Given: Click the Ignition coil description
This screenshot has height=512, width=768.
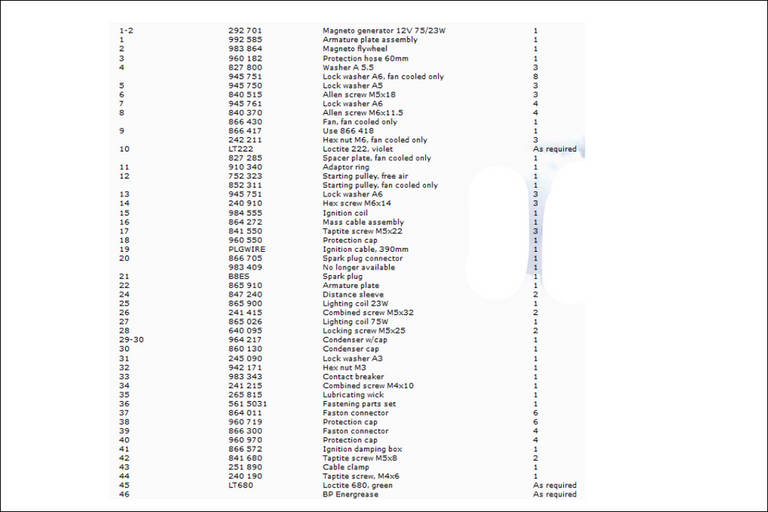Looking at the screenshot, I should click(x=345, y=213).
